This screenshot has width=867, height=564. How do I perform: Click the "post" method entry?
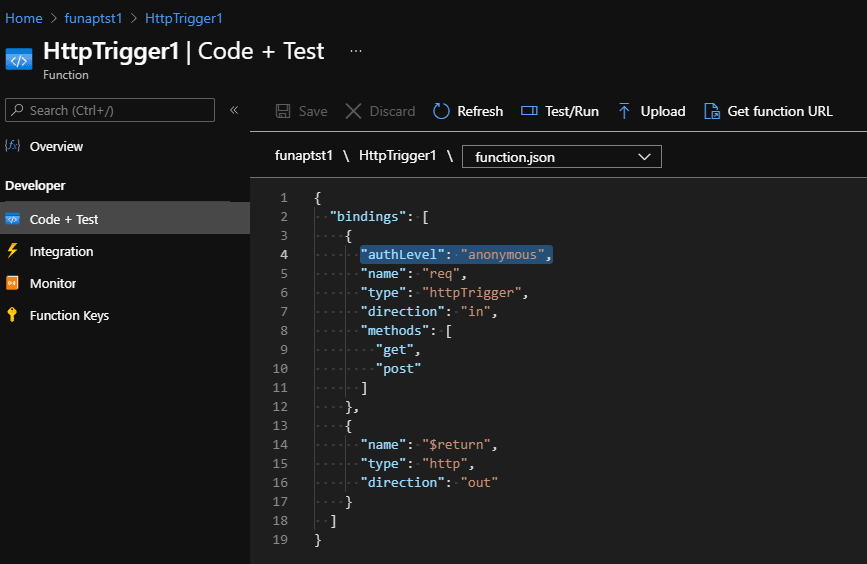pos(399,368)
